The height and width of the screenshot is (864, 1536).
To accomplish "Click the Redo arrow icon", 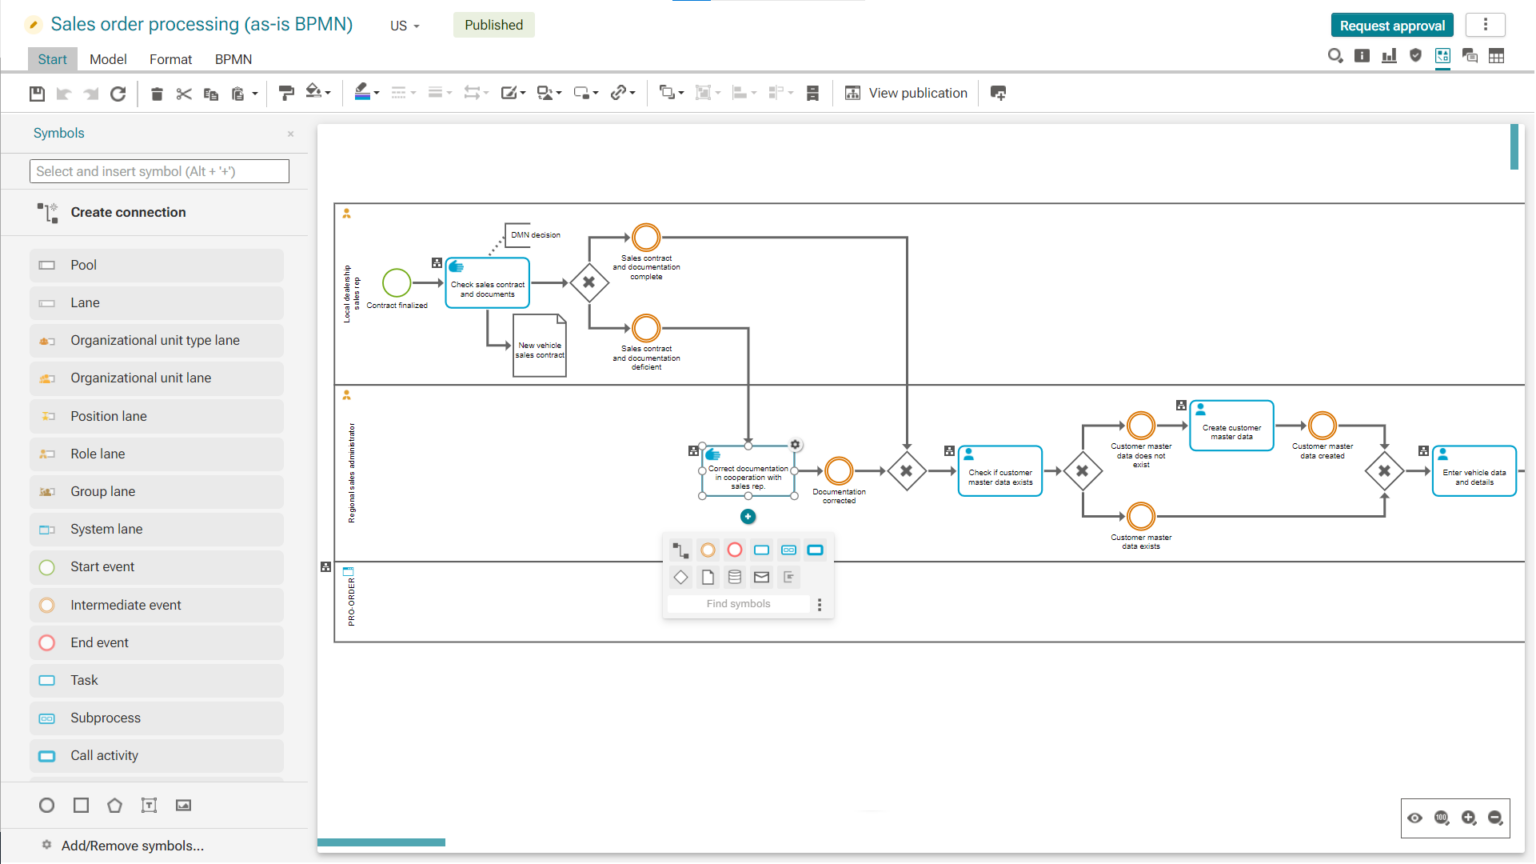I will (90, 93).
